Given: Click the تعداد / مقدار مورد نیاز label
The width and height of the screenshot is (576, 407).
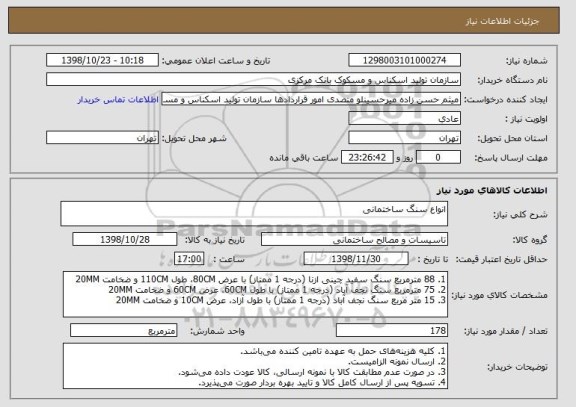Looking at the screenshot, I should (506, 331).
